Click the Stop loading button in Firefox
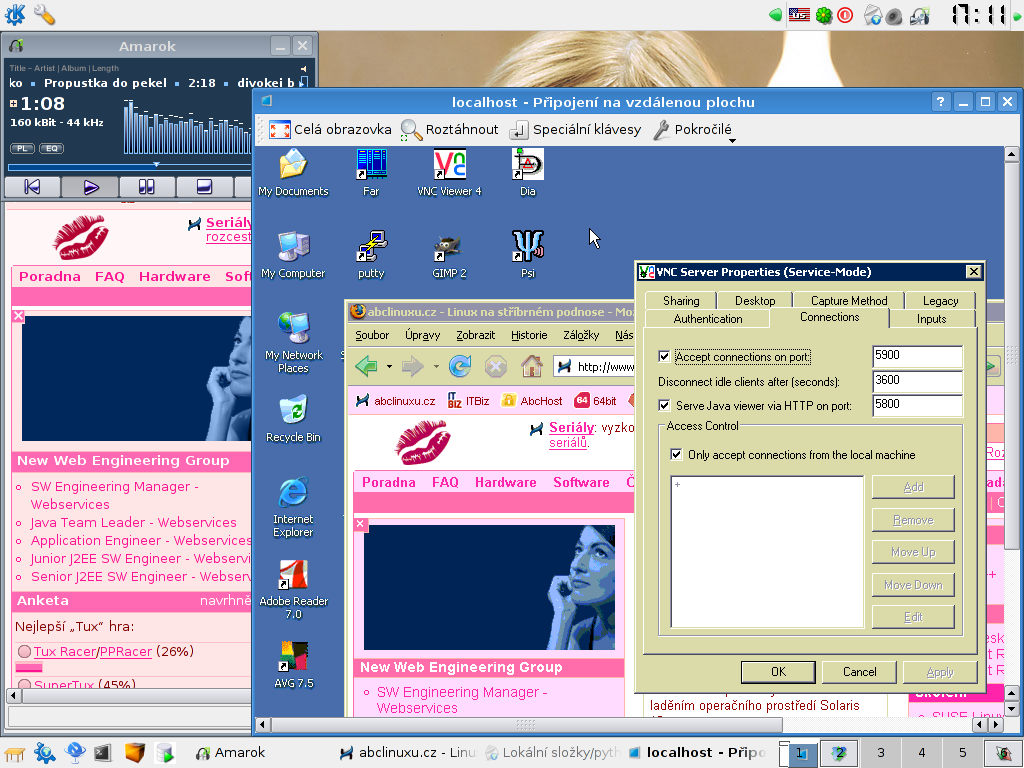The image size is (1024, 768). pyautogui.click(x=496, y=366)
